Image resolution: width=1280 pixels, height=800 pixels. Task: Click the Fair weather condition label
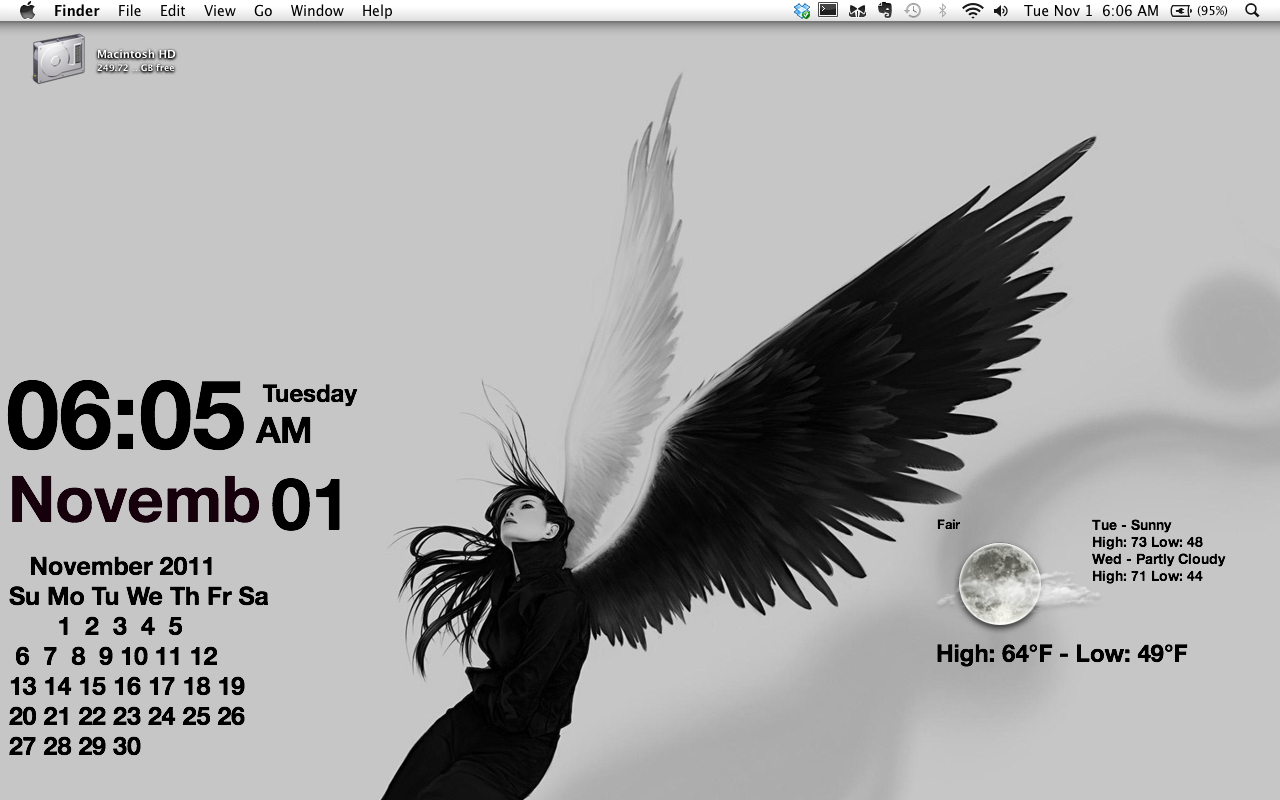948,525
